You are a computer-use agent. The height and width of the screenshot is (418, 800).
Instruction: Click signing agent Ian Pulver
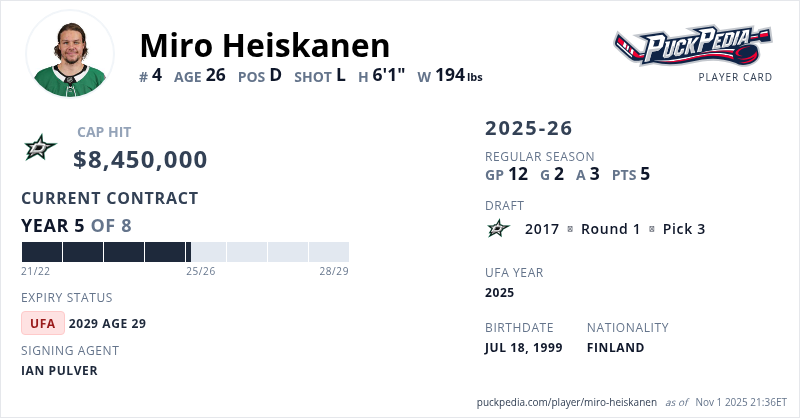tap(60, 370)
